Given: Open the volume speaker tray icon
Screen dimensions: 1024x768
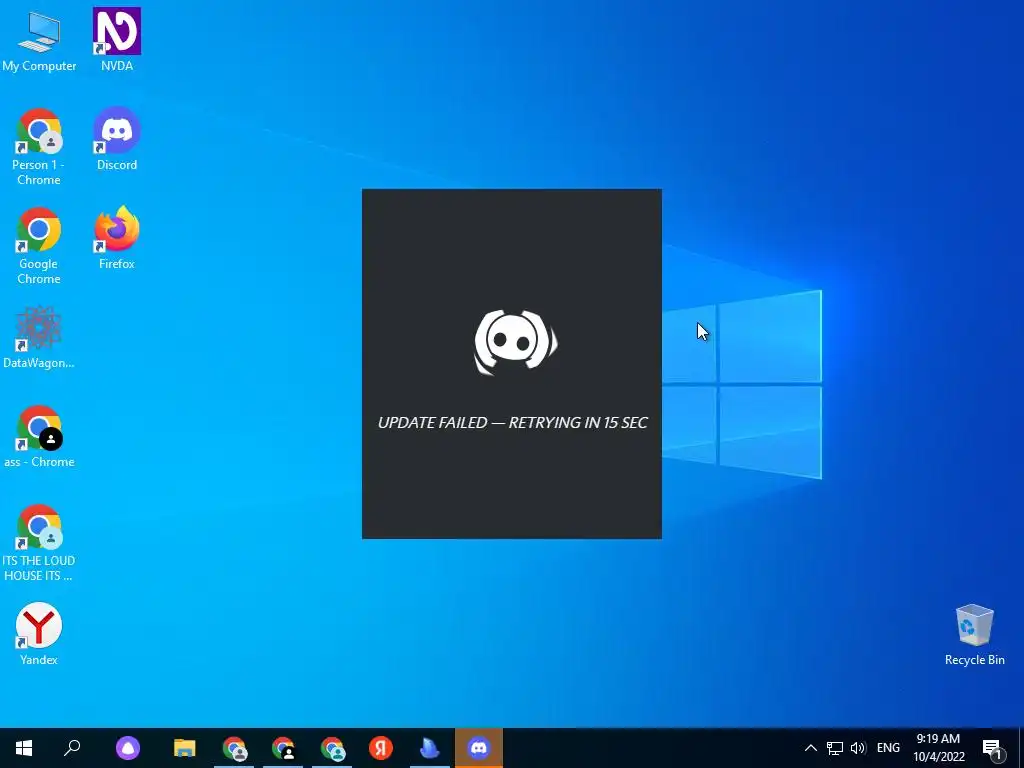Looking at the screenshot, I should [858, 748].
